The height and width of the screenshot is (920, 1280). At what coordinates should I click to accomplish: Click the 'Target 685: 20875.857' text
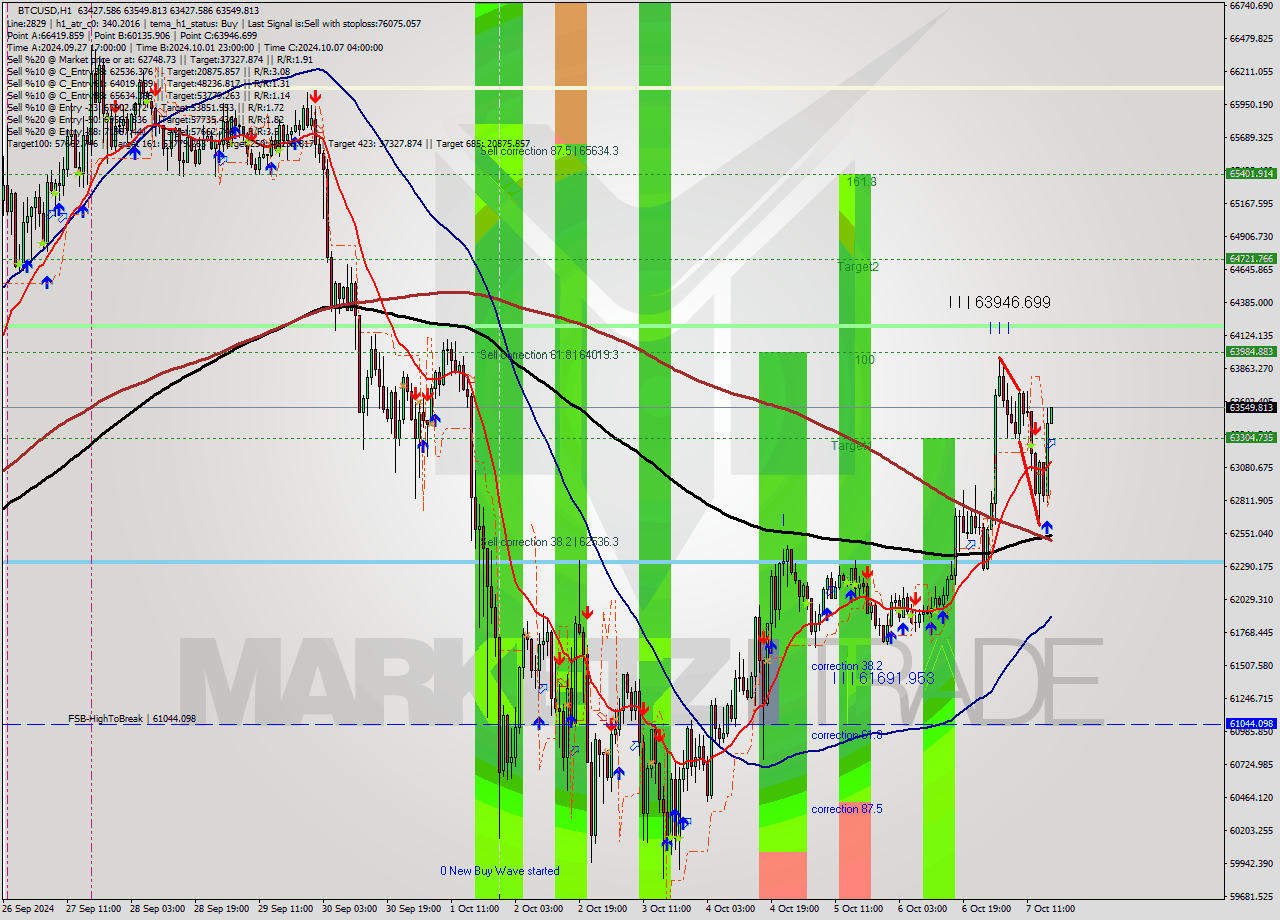point(483,143)
